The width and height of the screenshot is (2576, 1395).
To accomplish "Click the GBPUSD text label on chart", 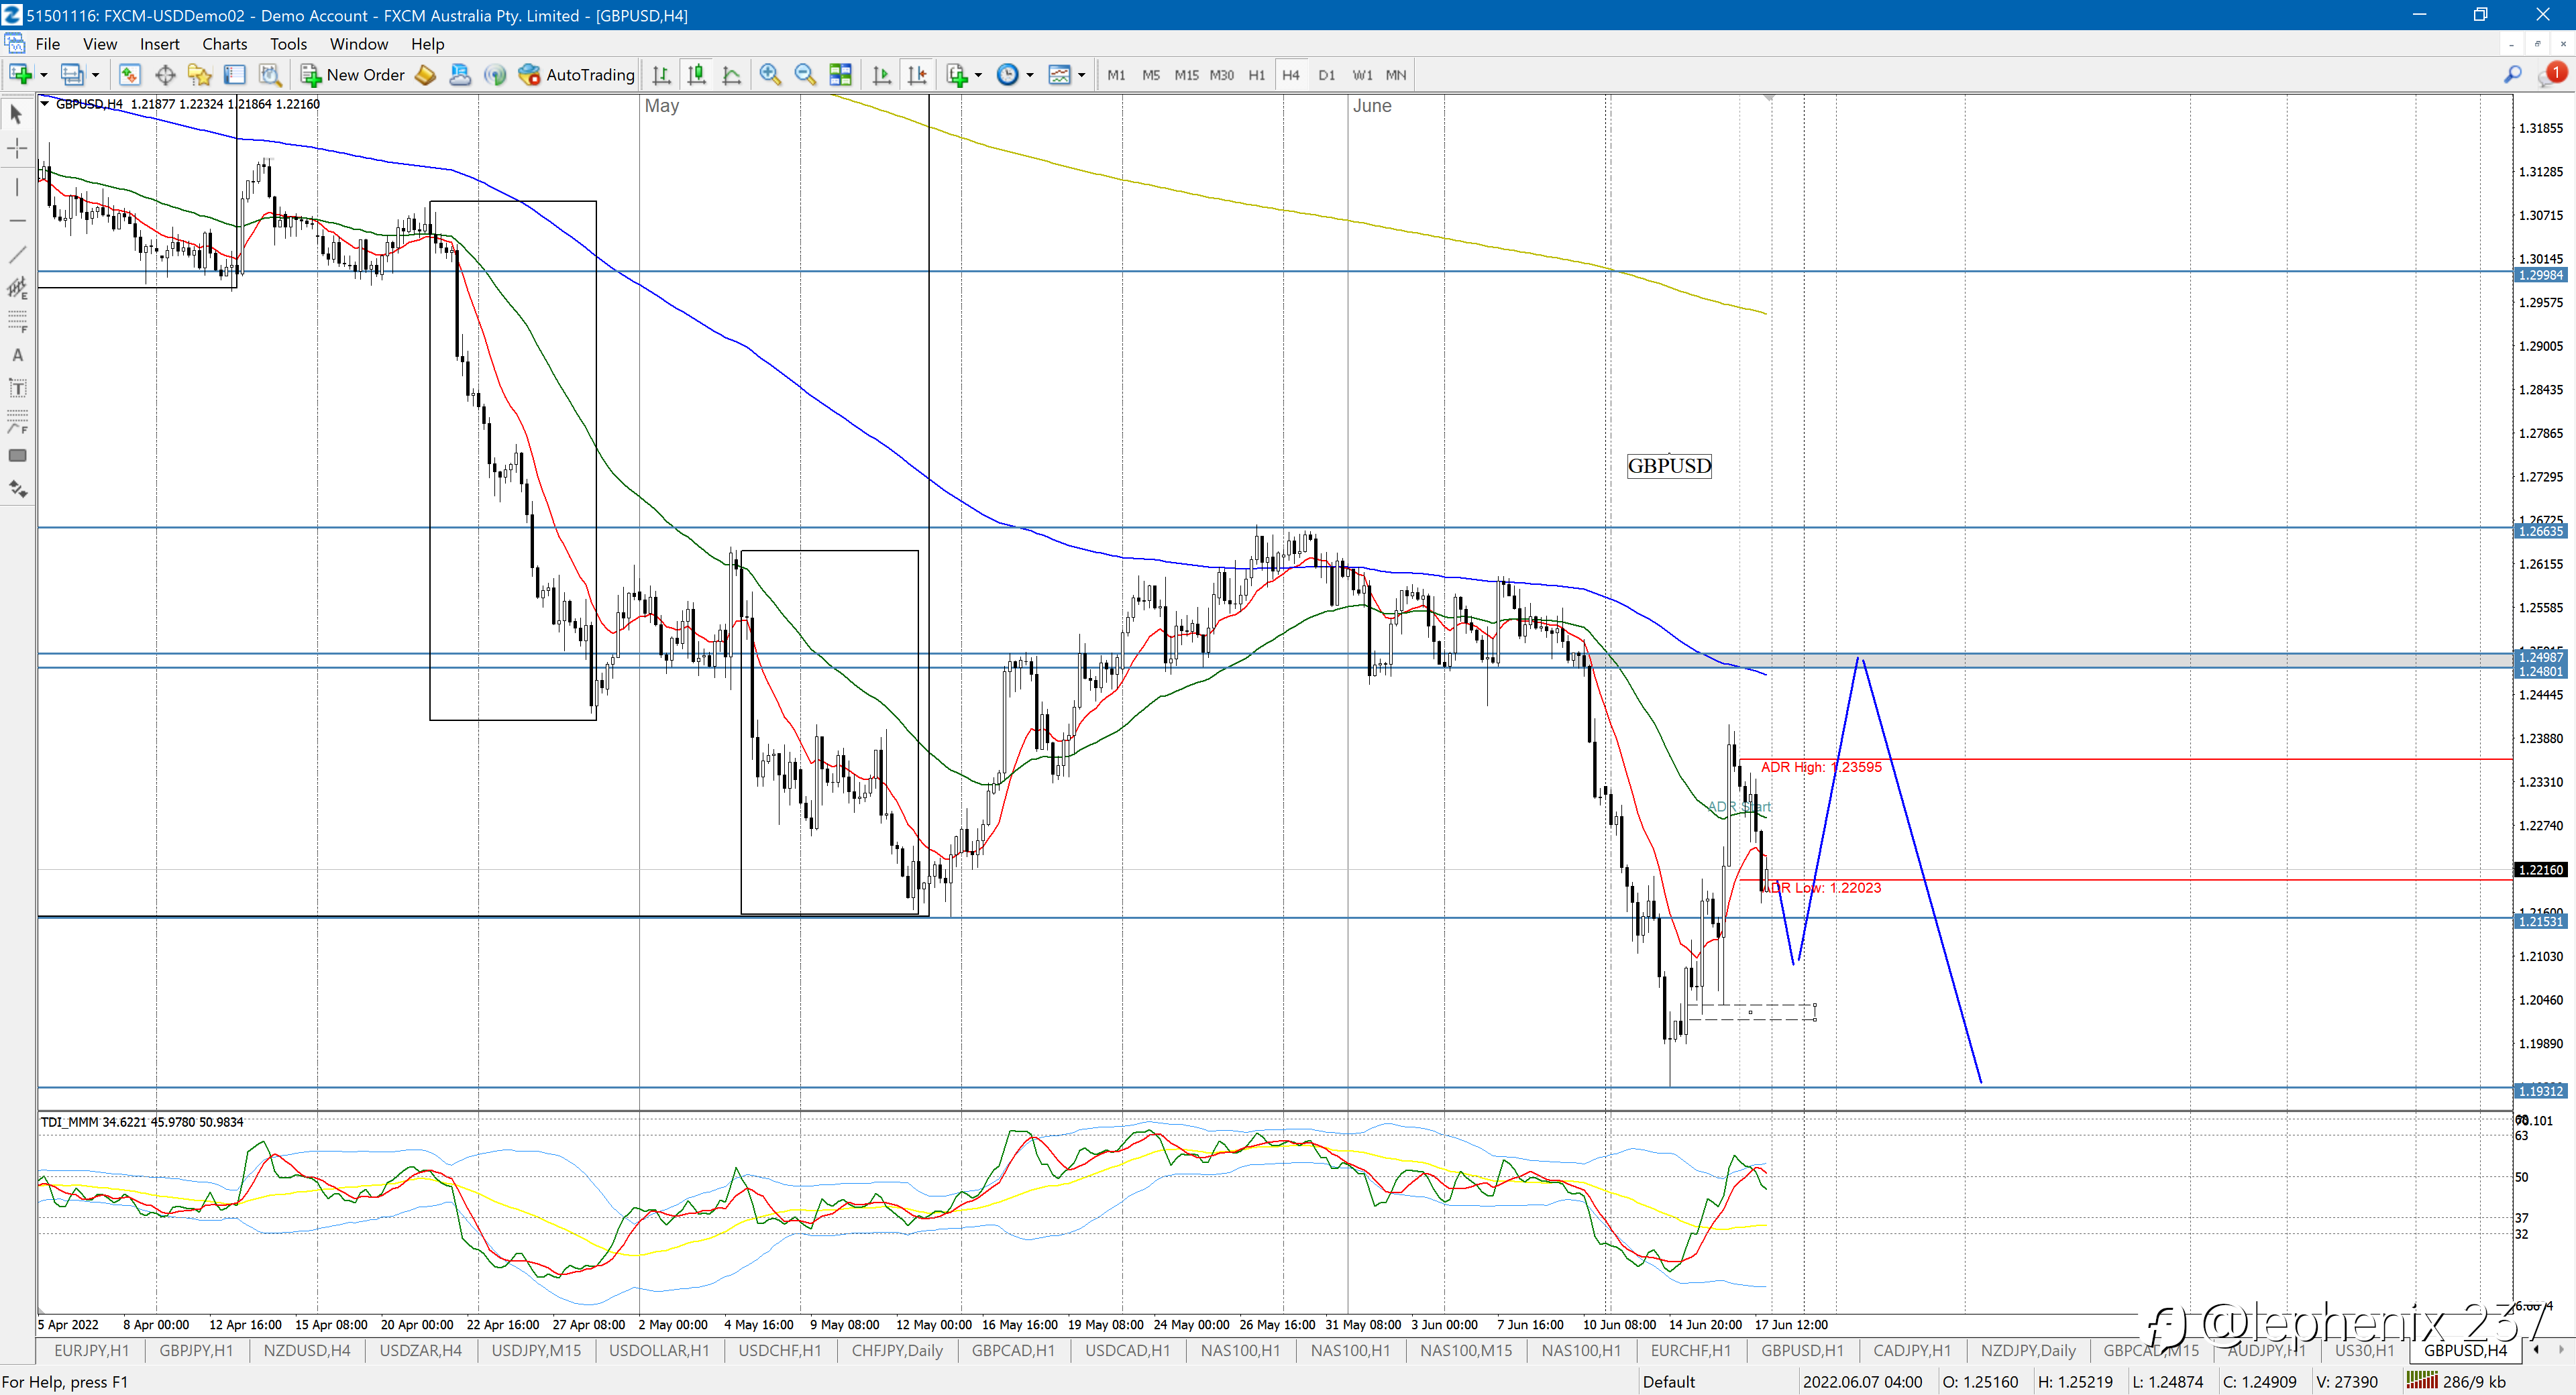I will click(1669, 466).
